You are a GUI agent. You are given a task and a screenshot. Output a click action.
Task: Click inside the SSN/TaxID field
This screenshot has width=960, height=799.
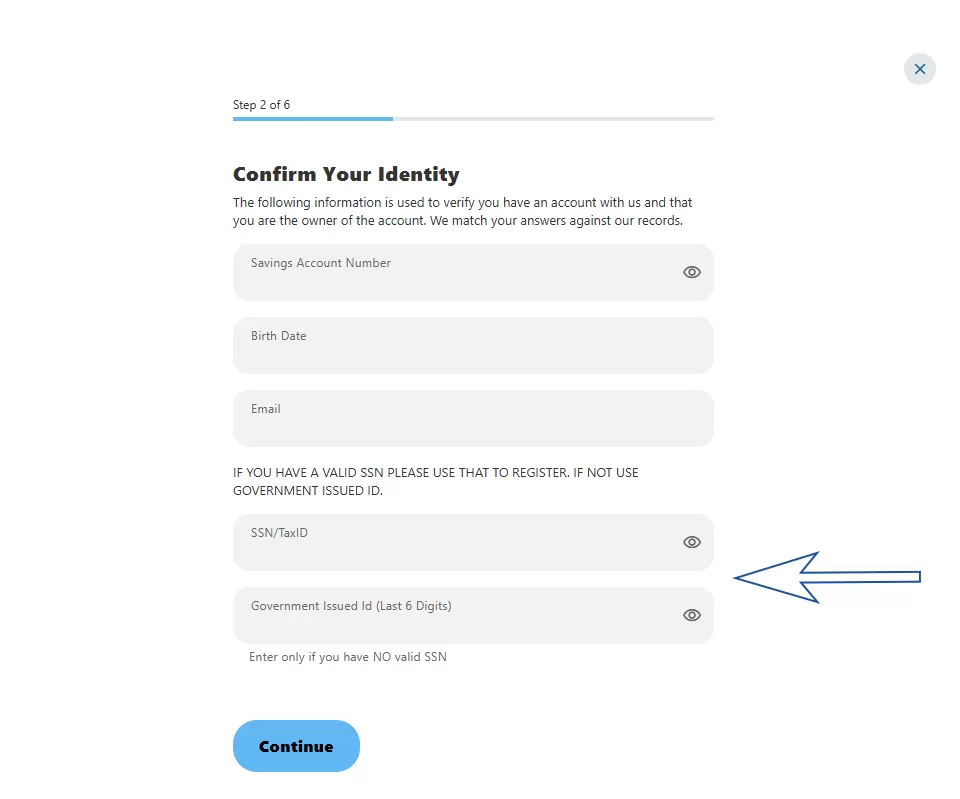(473, 542)
